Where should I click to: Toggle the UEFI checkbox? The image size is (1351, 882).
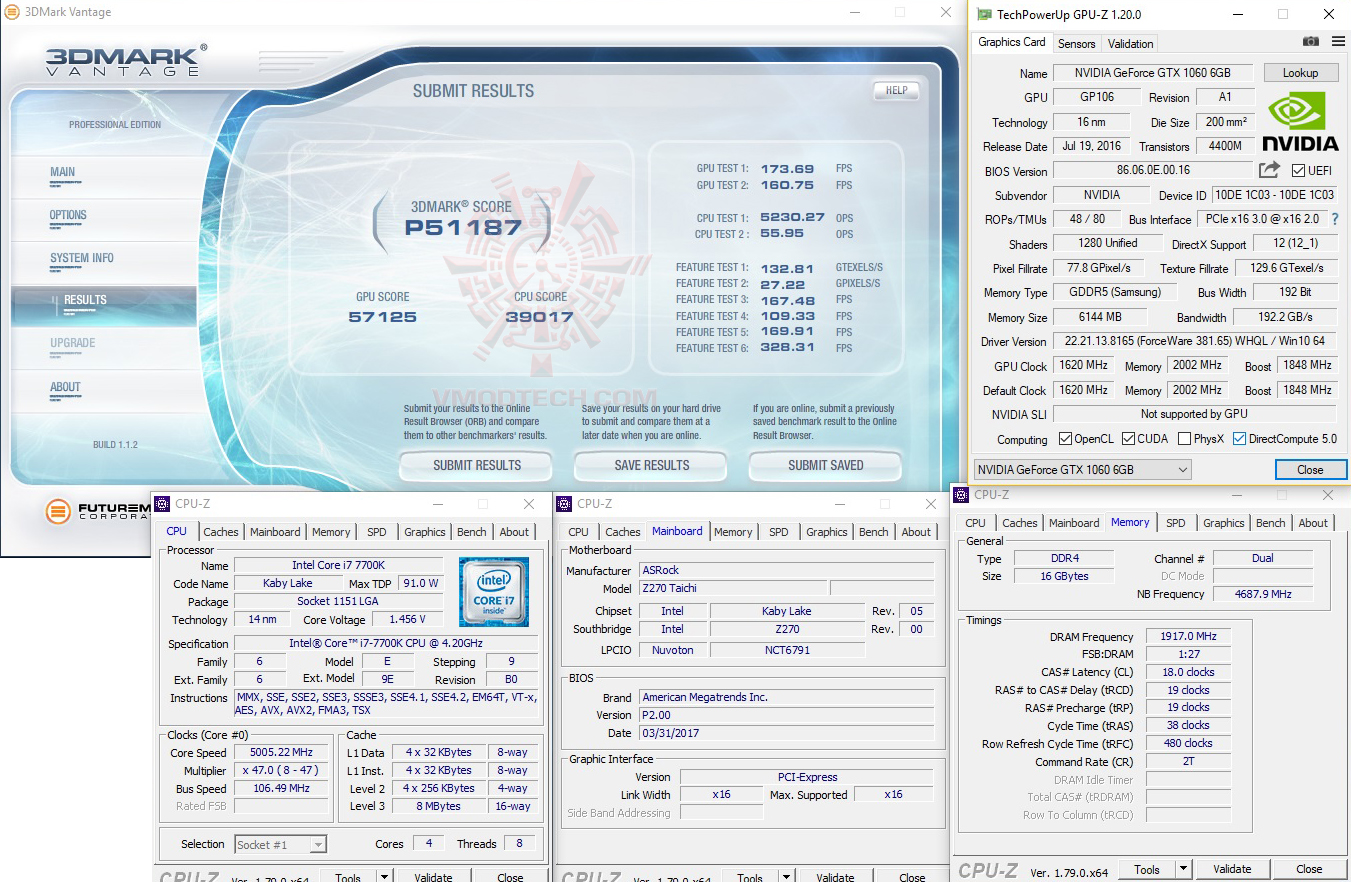(1299, 171)
